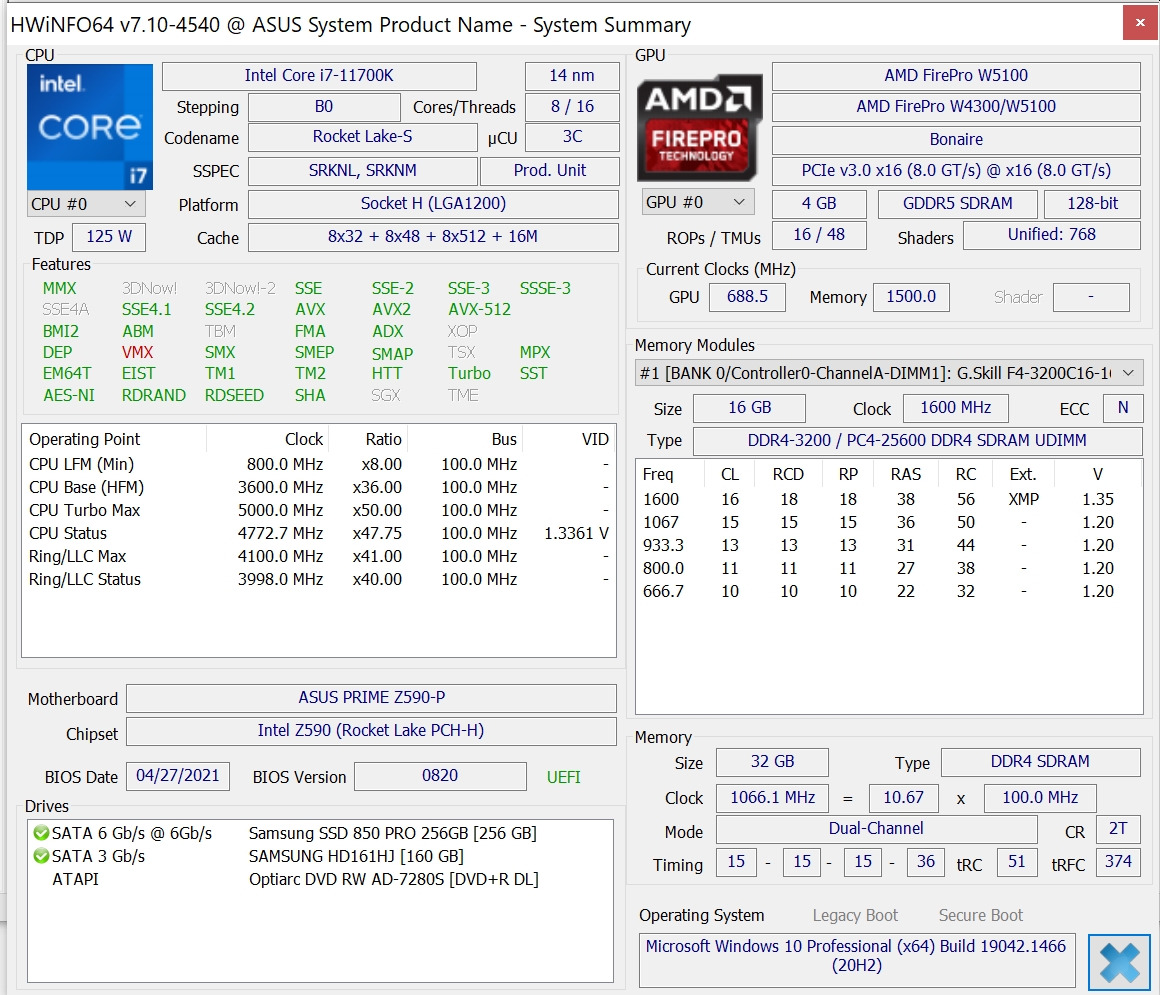Click the blue X button near Operating System
The width and height of the screenshot is (1160, 995).
tap(1119, 962)
